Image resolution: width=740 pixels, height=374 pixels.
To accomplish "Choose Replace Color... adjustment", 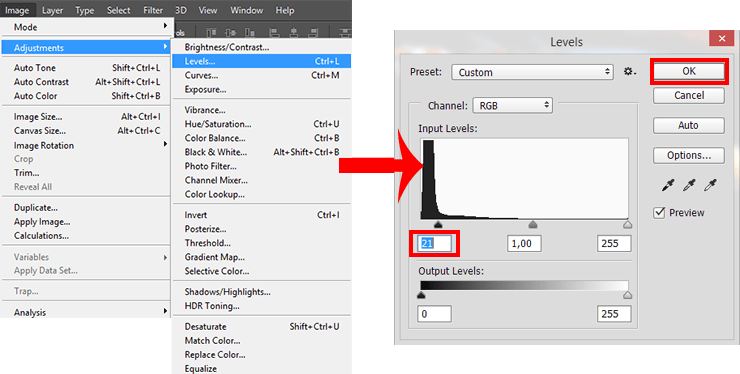I will [261, 355].
